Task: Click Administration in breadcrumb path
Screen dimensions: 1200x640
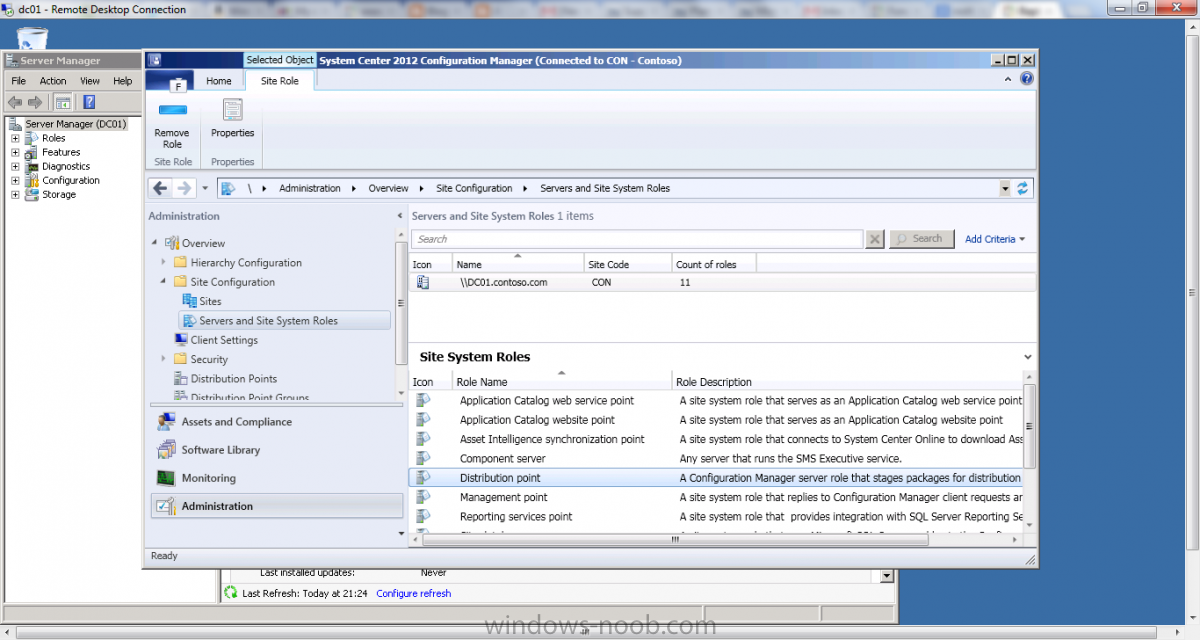Action: point(310,188)
